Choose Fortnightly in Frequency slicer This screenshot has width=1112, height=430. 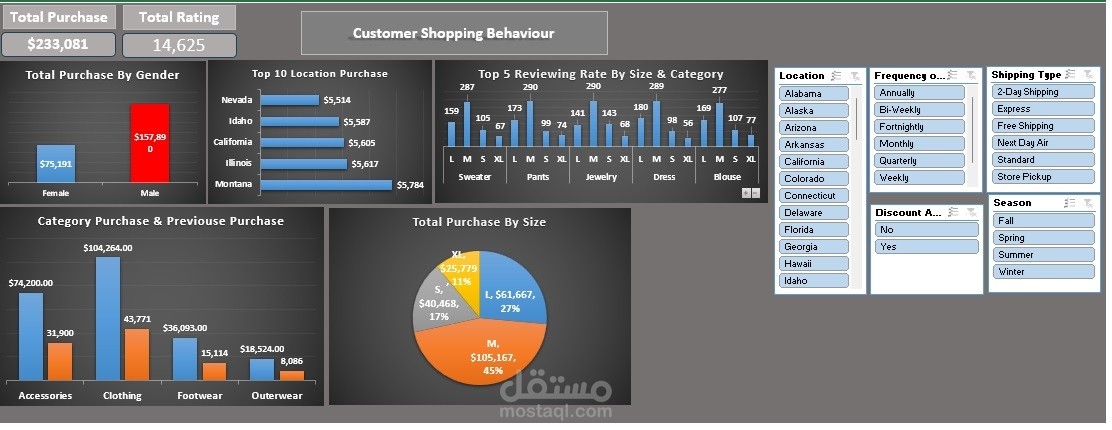pos(919,127)
